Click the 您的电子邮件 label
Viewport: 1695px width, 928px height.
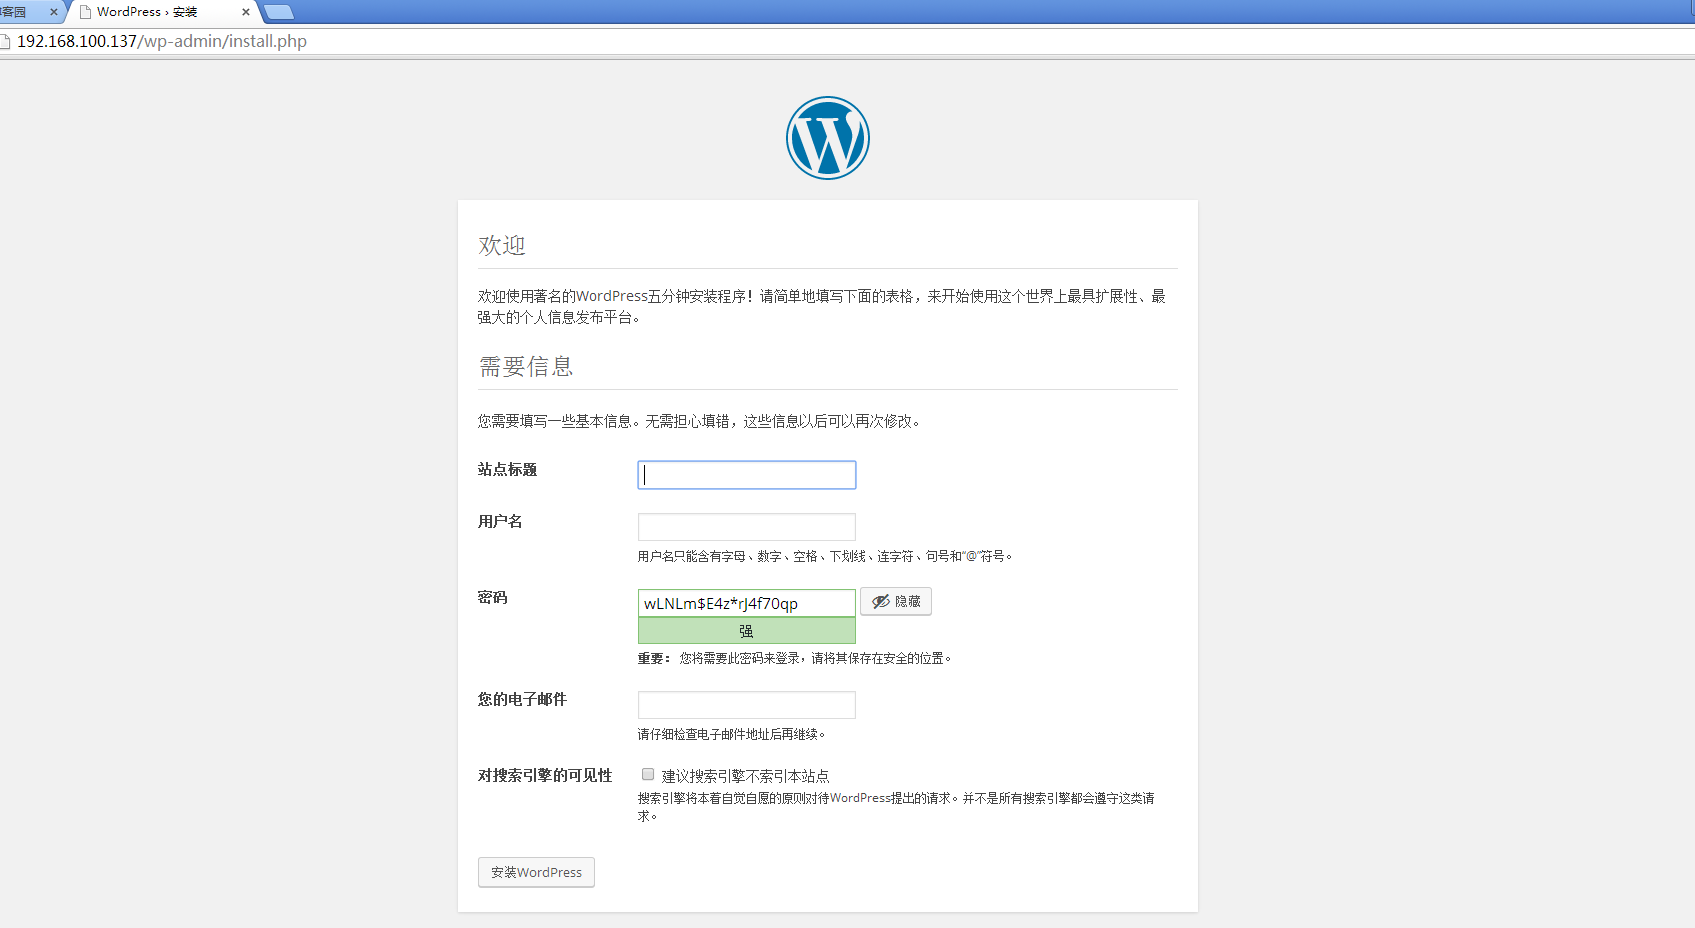tap(522, 699)
